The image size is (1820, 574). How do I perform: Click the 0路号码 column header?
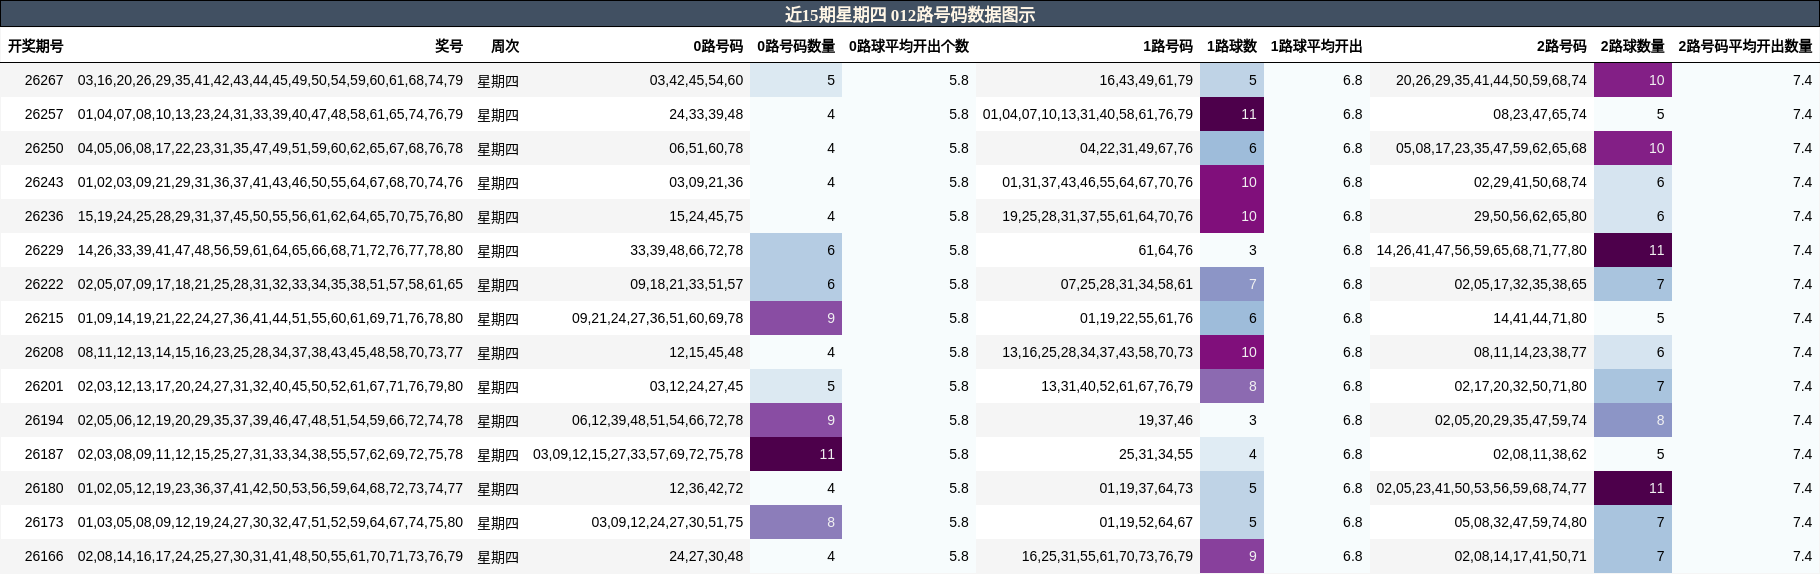coord(718,46)
